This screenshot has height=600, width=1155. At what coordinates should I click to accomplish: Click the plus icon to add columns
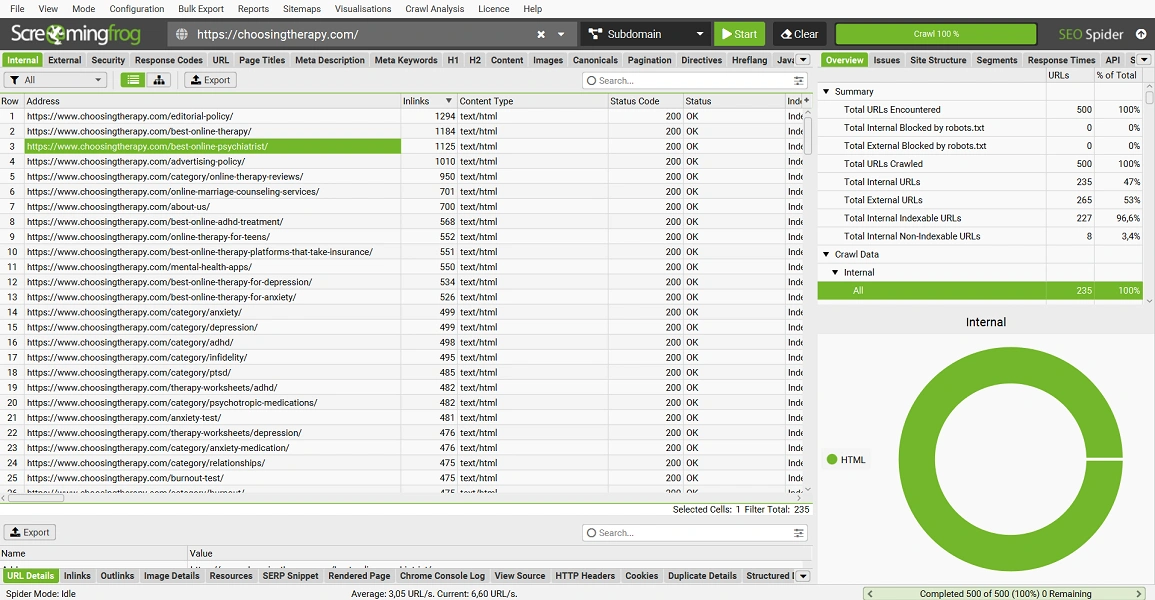(807, 101)
